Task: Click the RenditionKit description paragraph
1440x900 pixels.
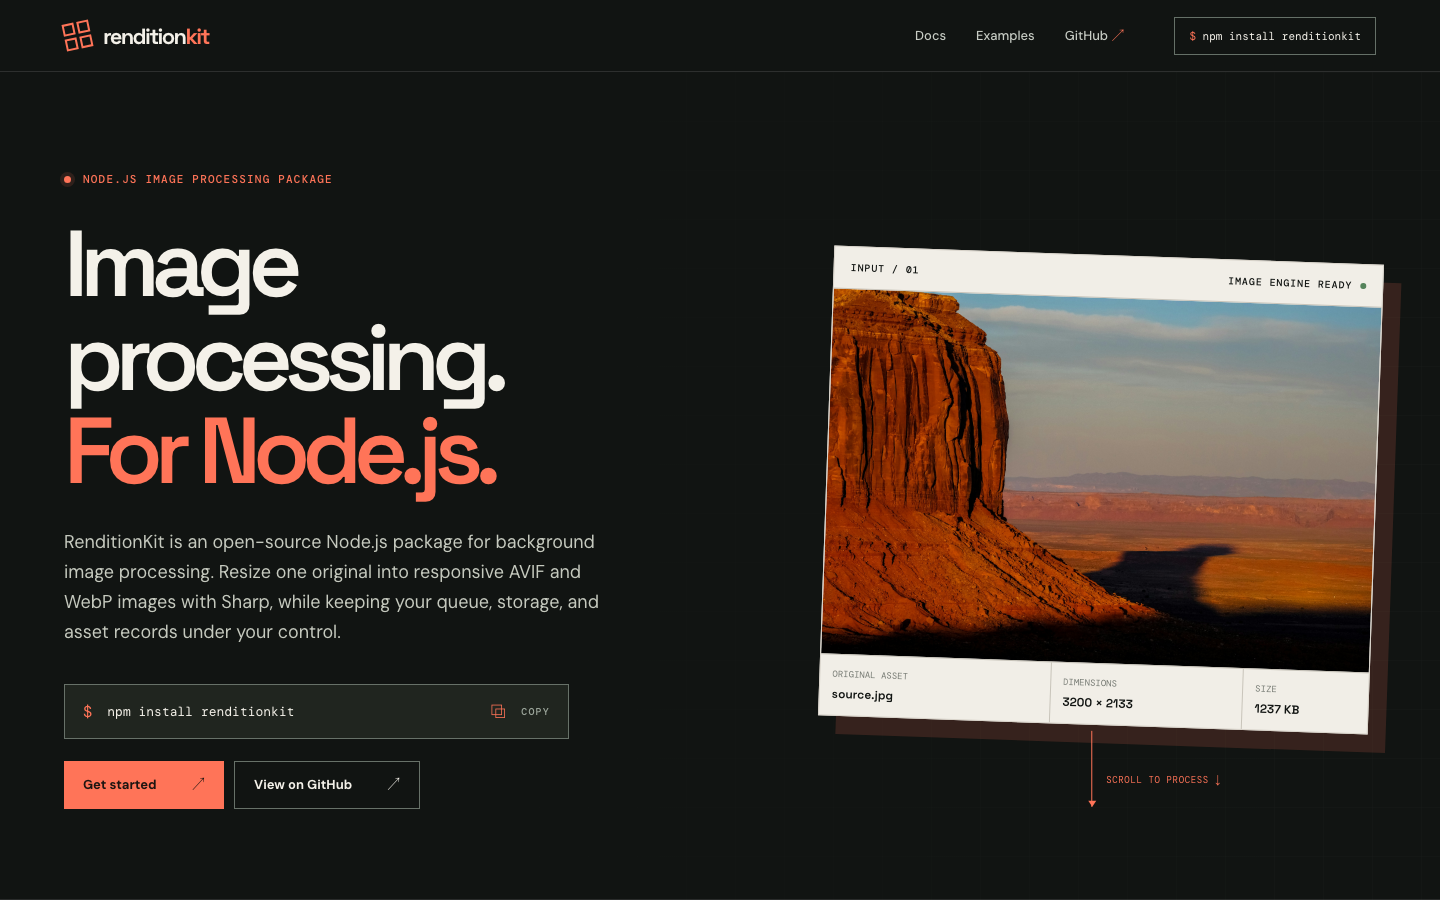Action: pos(332,587)
